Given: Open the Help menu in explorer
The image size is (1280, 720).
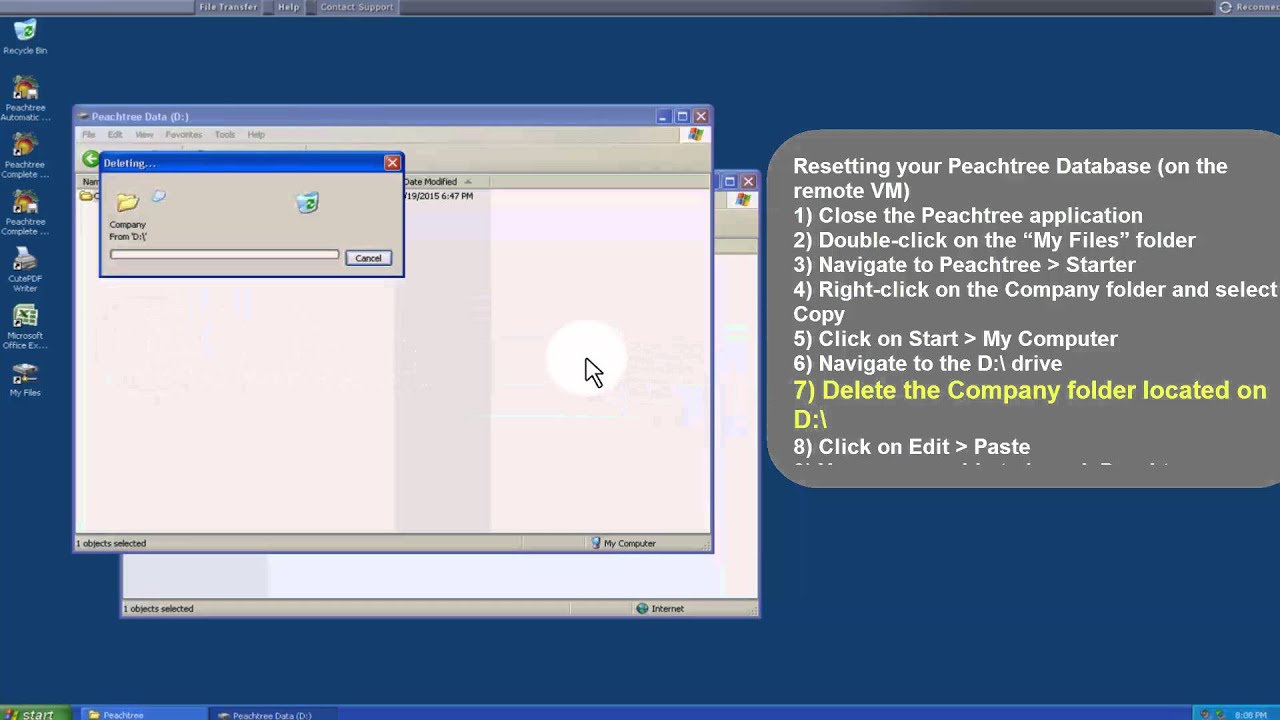Looking at the screenshot, I should tap(256, 134).
